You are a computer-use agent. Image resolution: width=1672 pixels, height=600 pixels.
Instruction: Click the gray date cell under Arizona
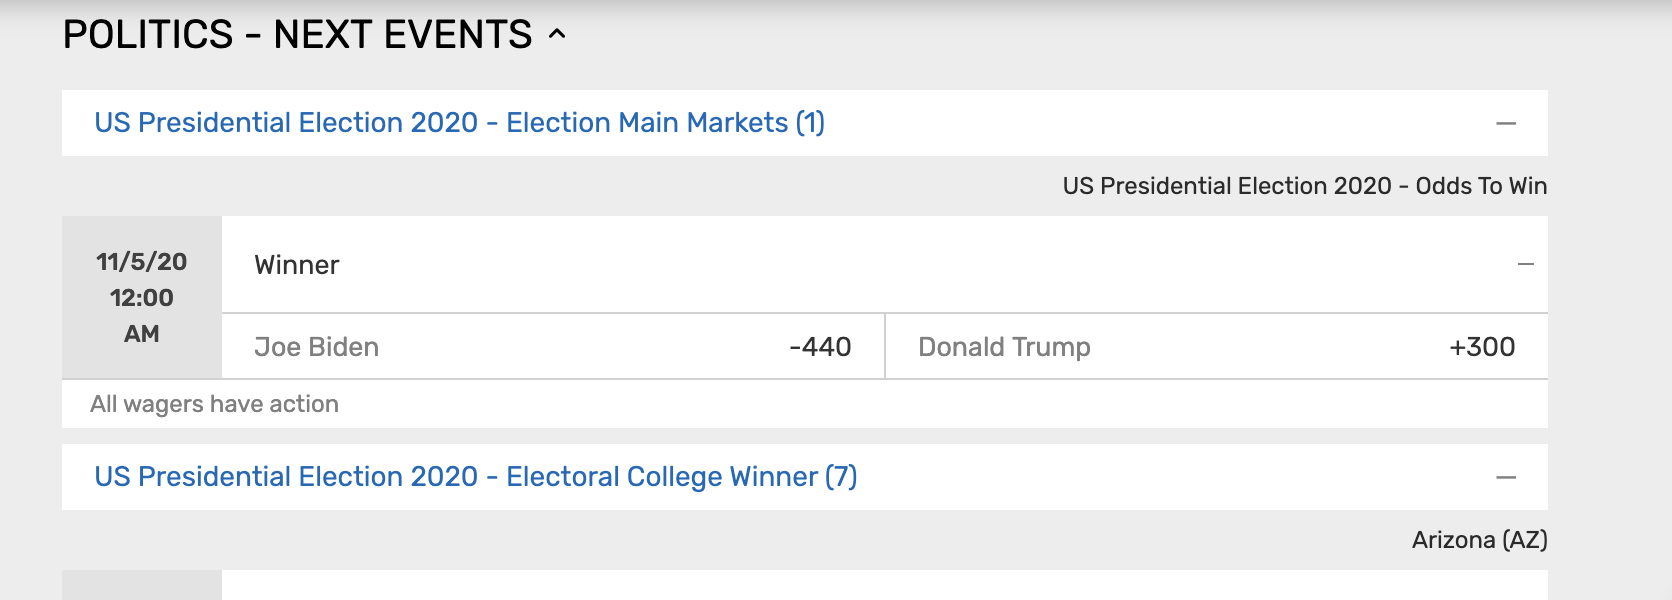[x=142, y=586]
